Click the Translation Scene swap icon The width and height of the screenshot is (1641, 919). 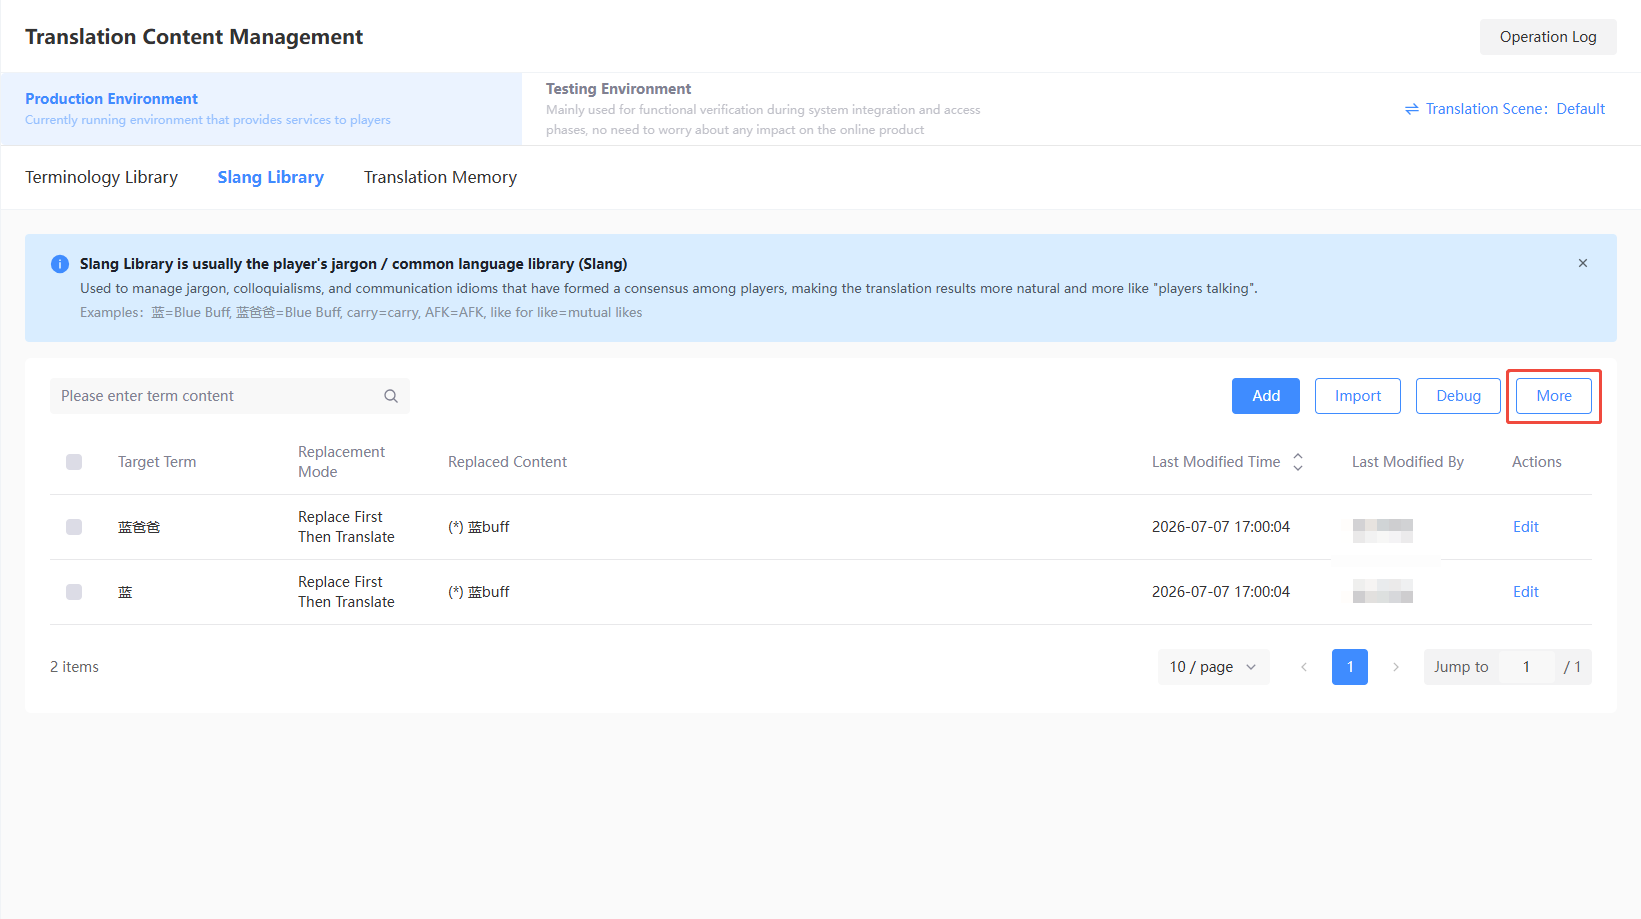tap(1412, 109)
